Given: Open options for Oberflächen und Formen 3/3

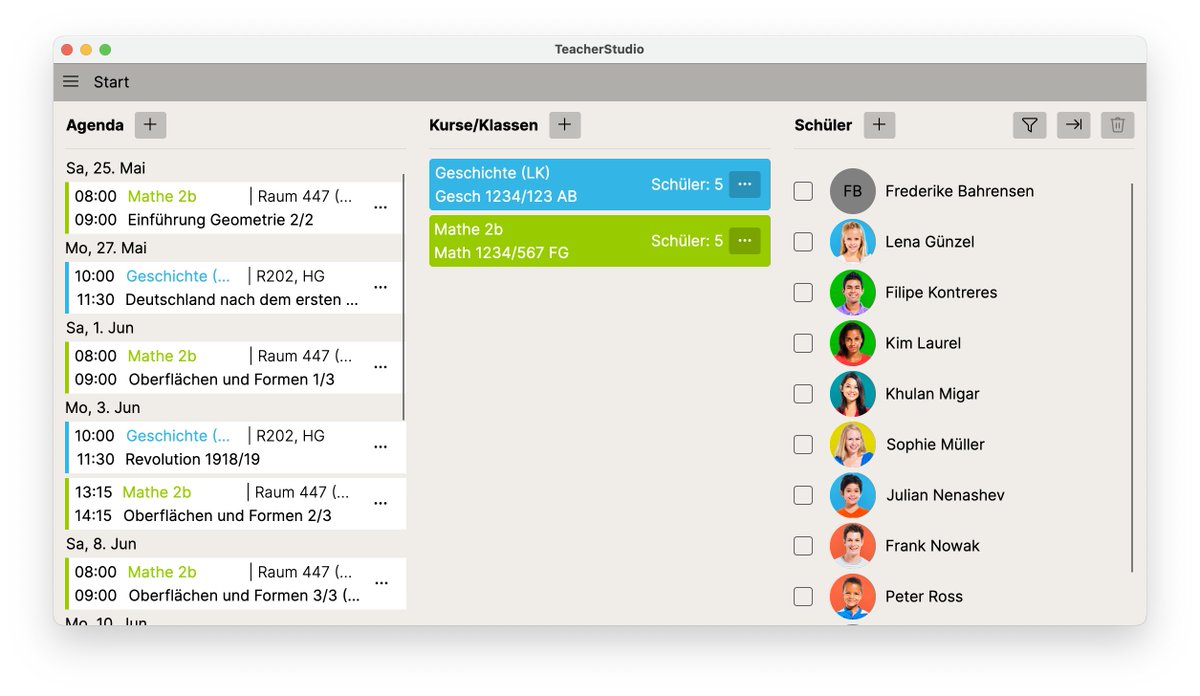Looking at the screenshot, I should tap(380, 584).
